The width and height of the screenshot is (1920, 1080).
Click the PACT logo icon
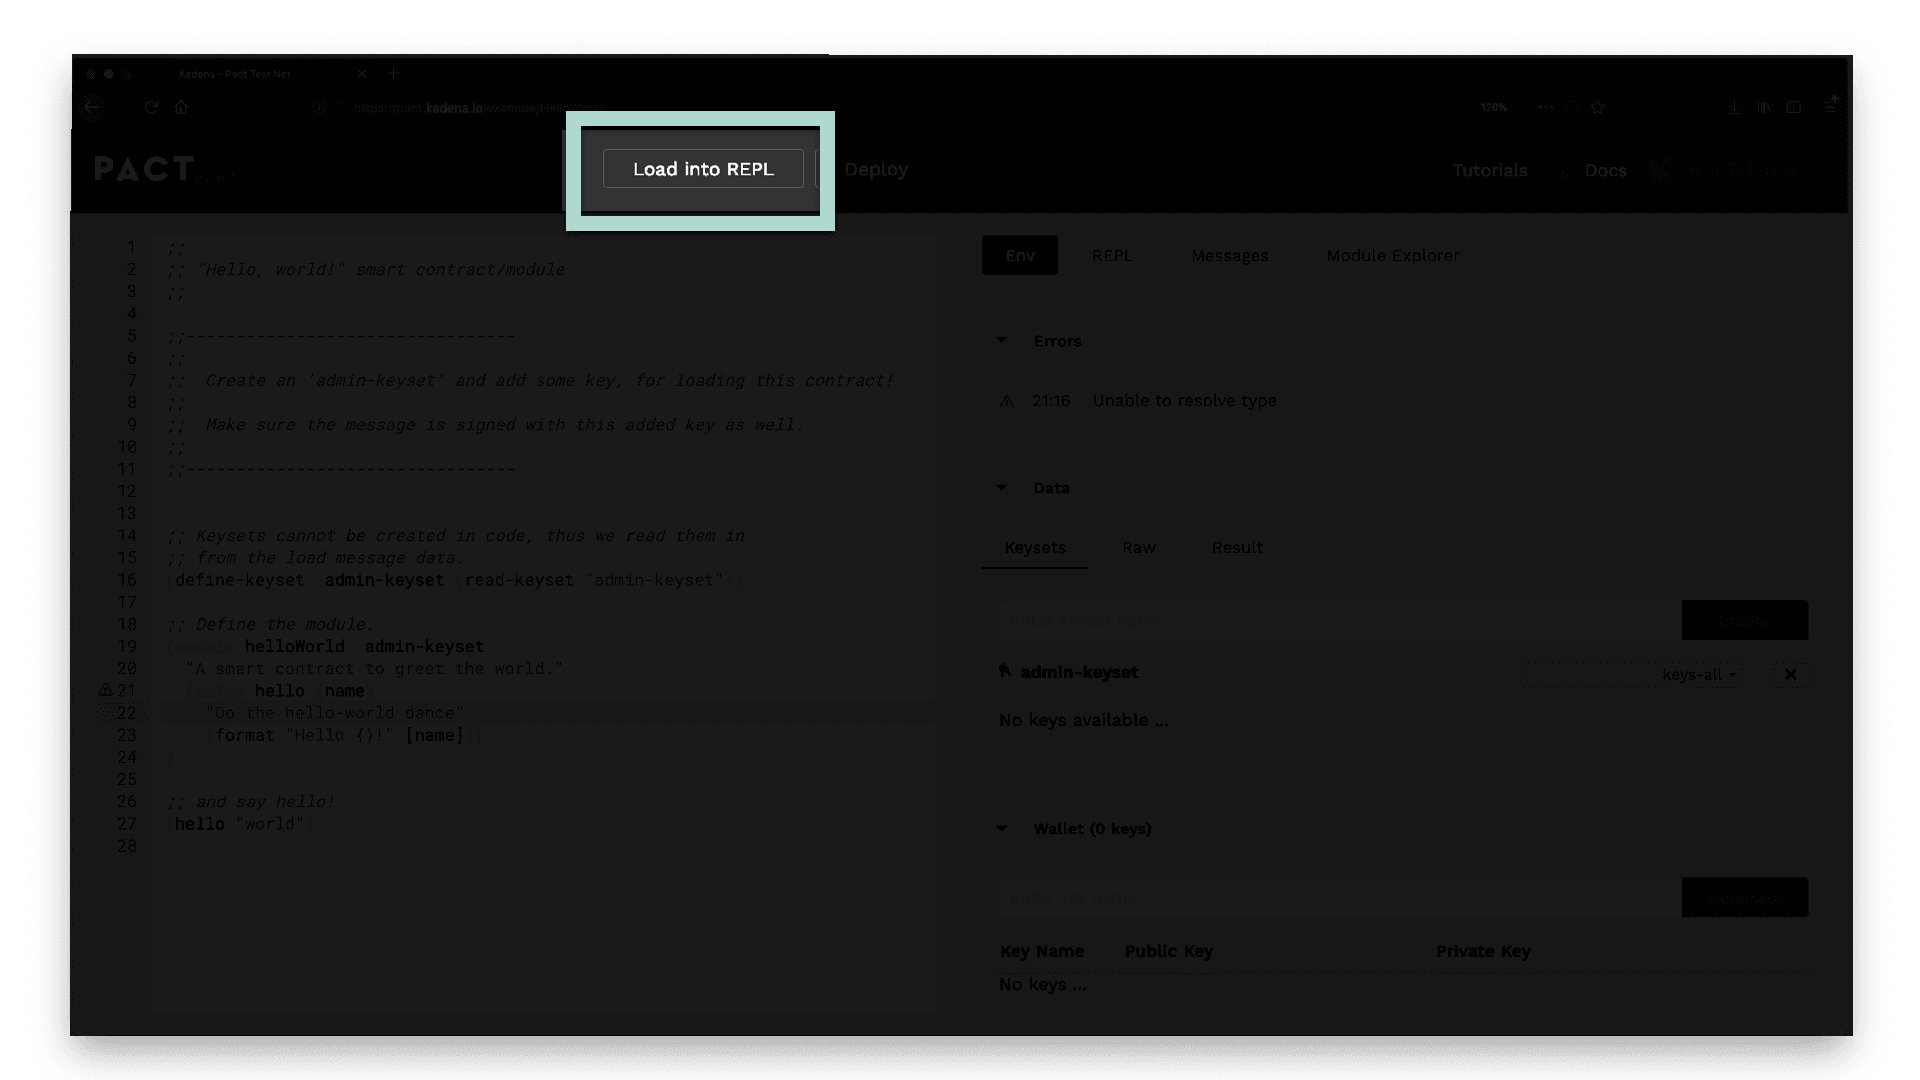(x=144, y=169)
